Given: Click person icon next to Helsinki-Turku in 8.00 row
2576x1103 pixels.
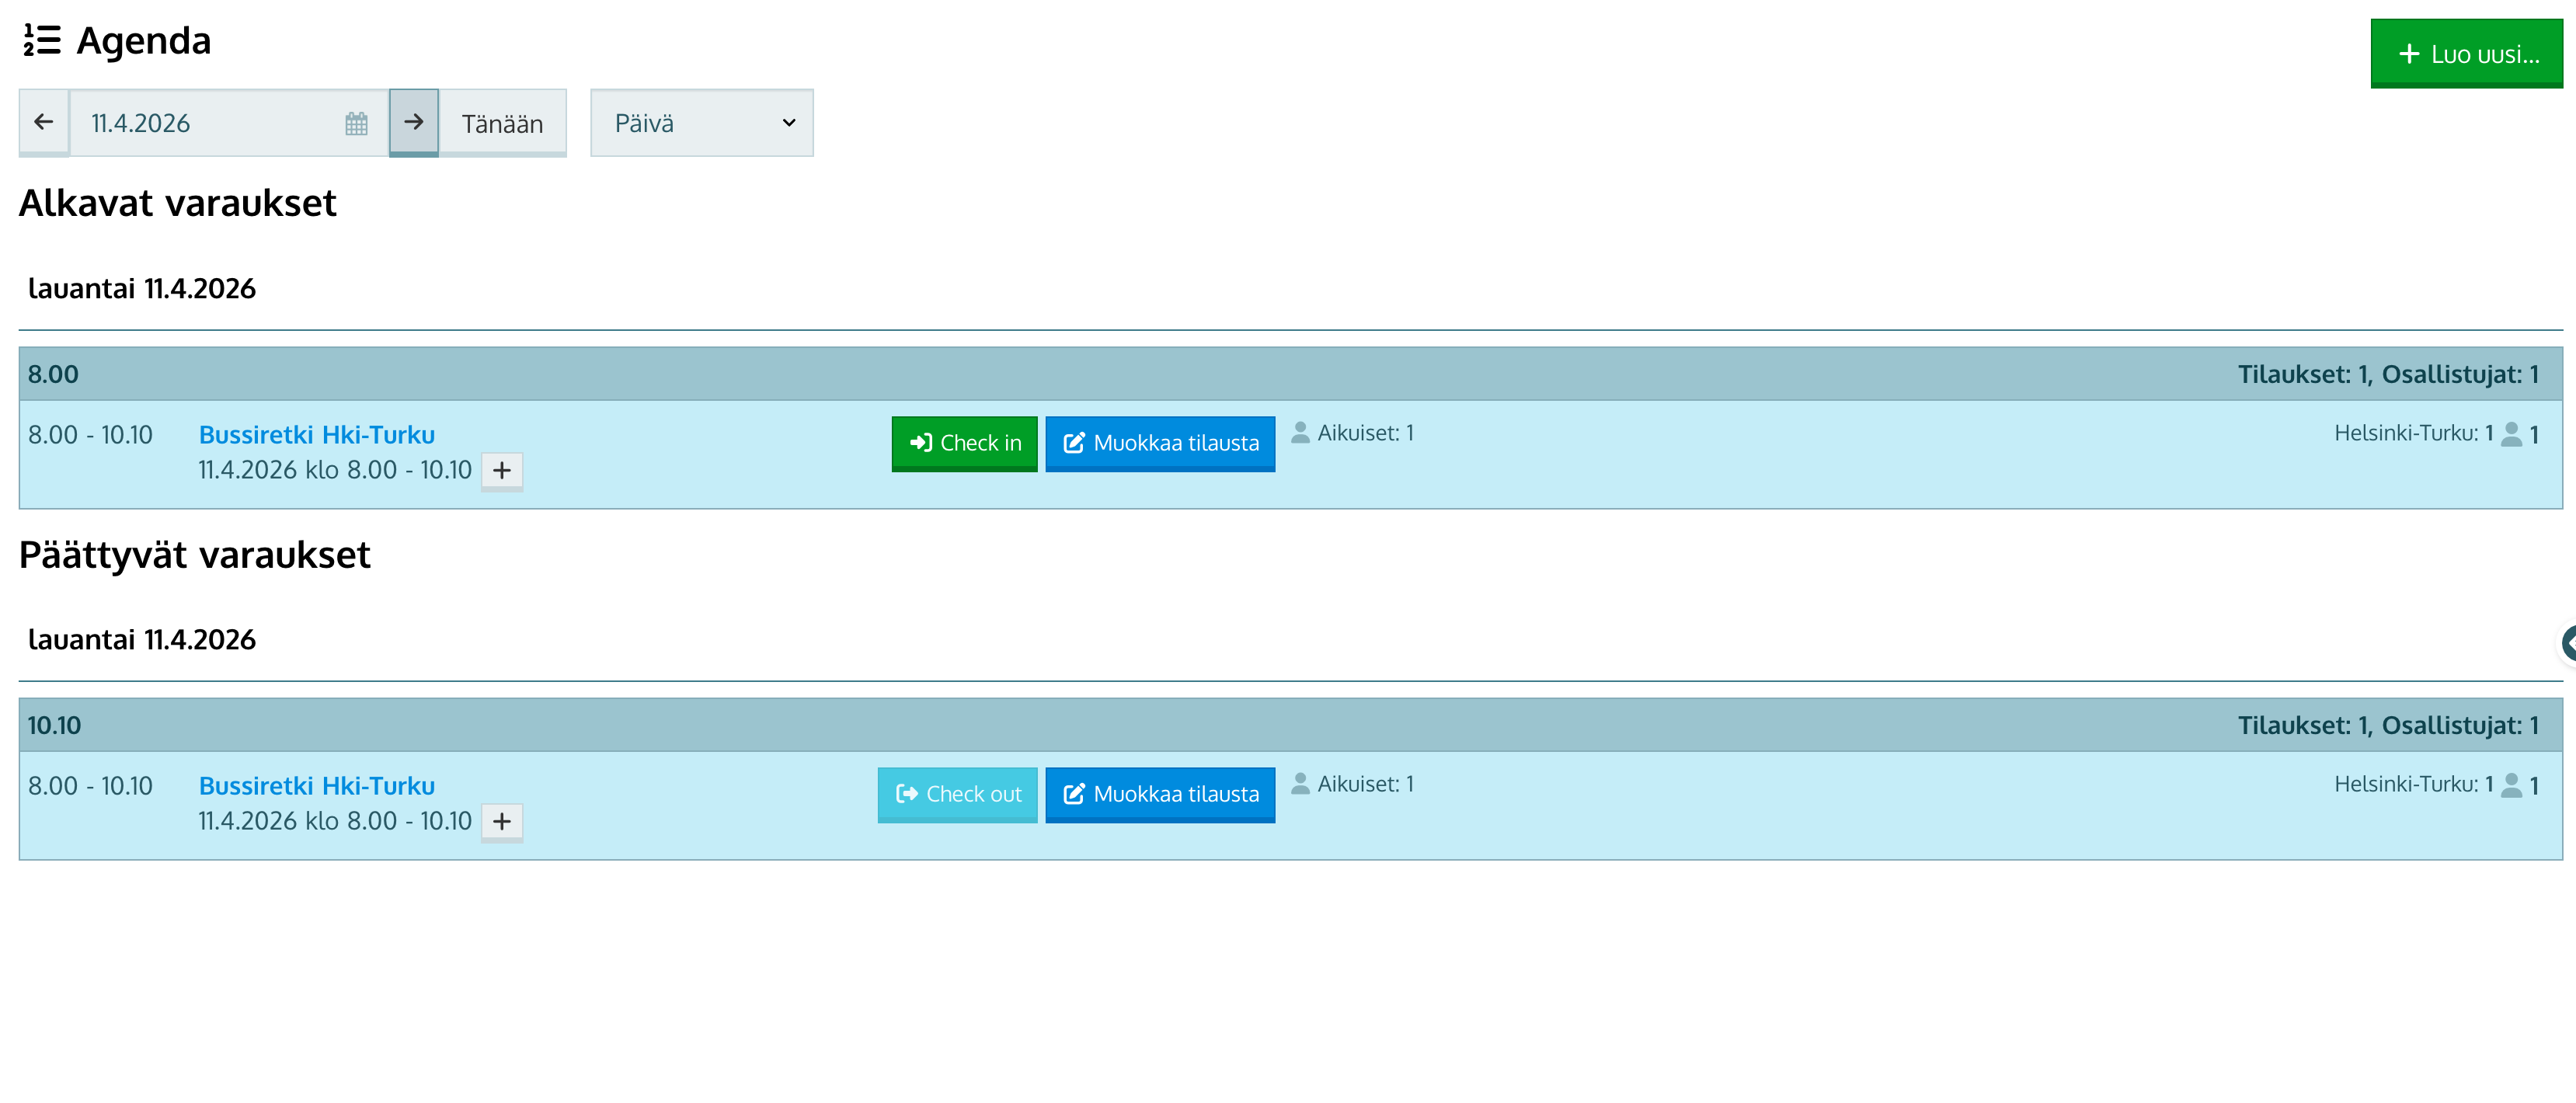Looking at the screenshot, I should click(x=2511, y=434).
